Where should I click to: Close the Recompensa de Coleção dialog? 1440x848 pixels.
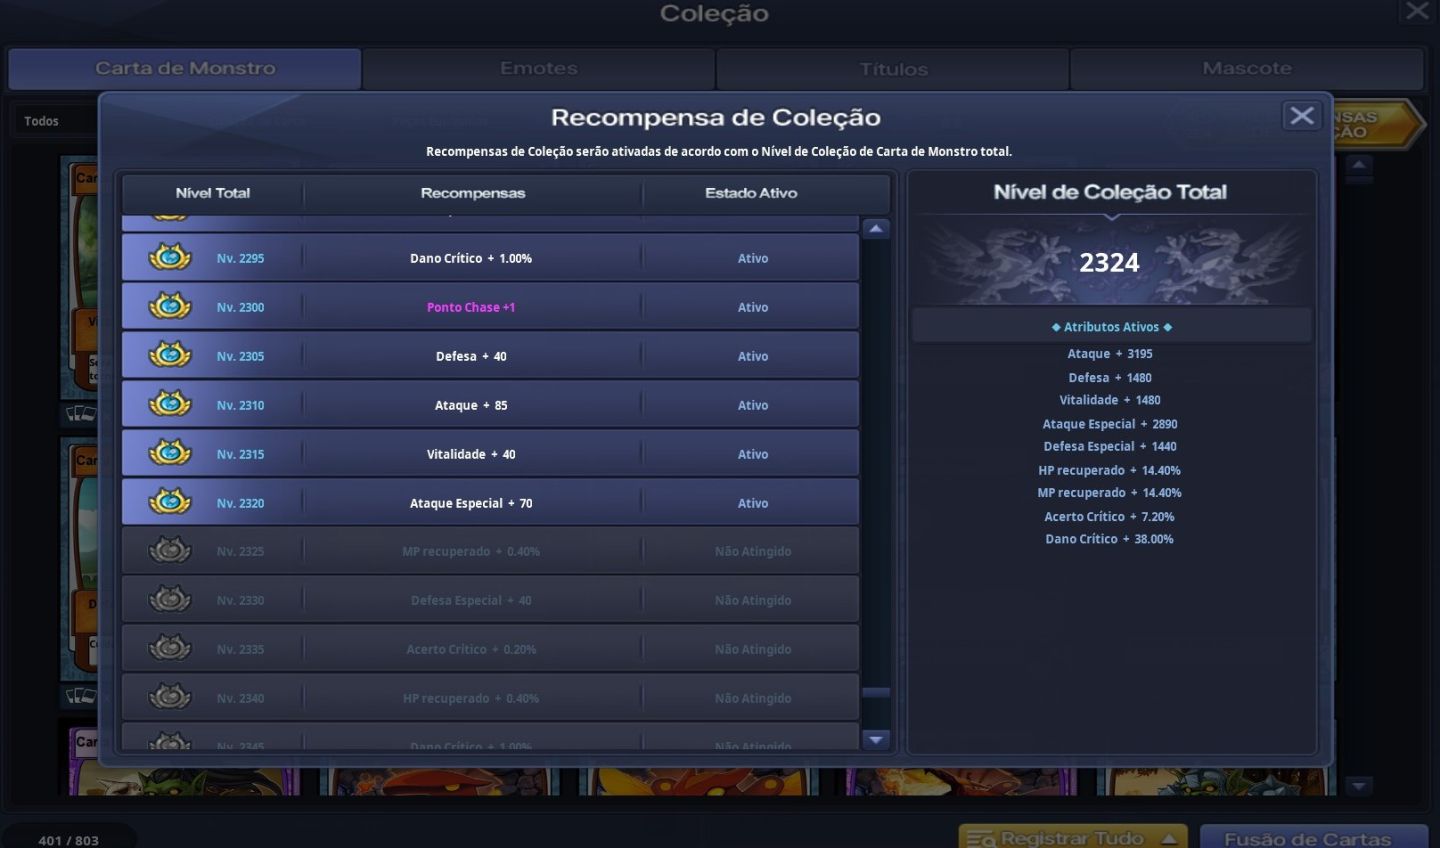pos(1301,116)
